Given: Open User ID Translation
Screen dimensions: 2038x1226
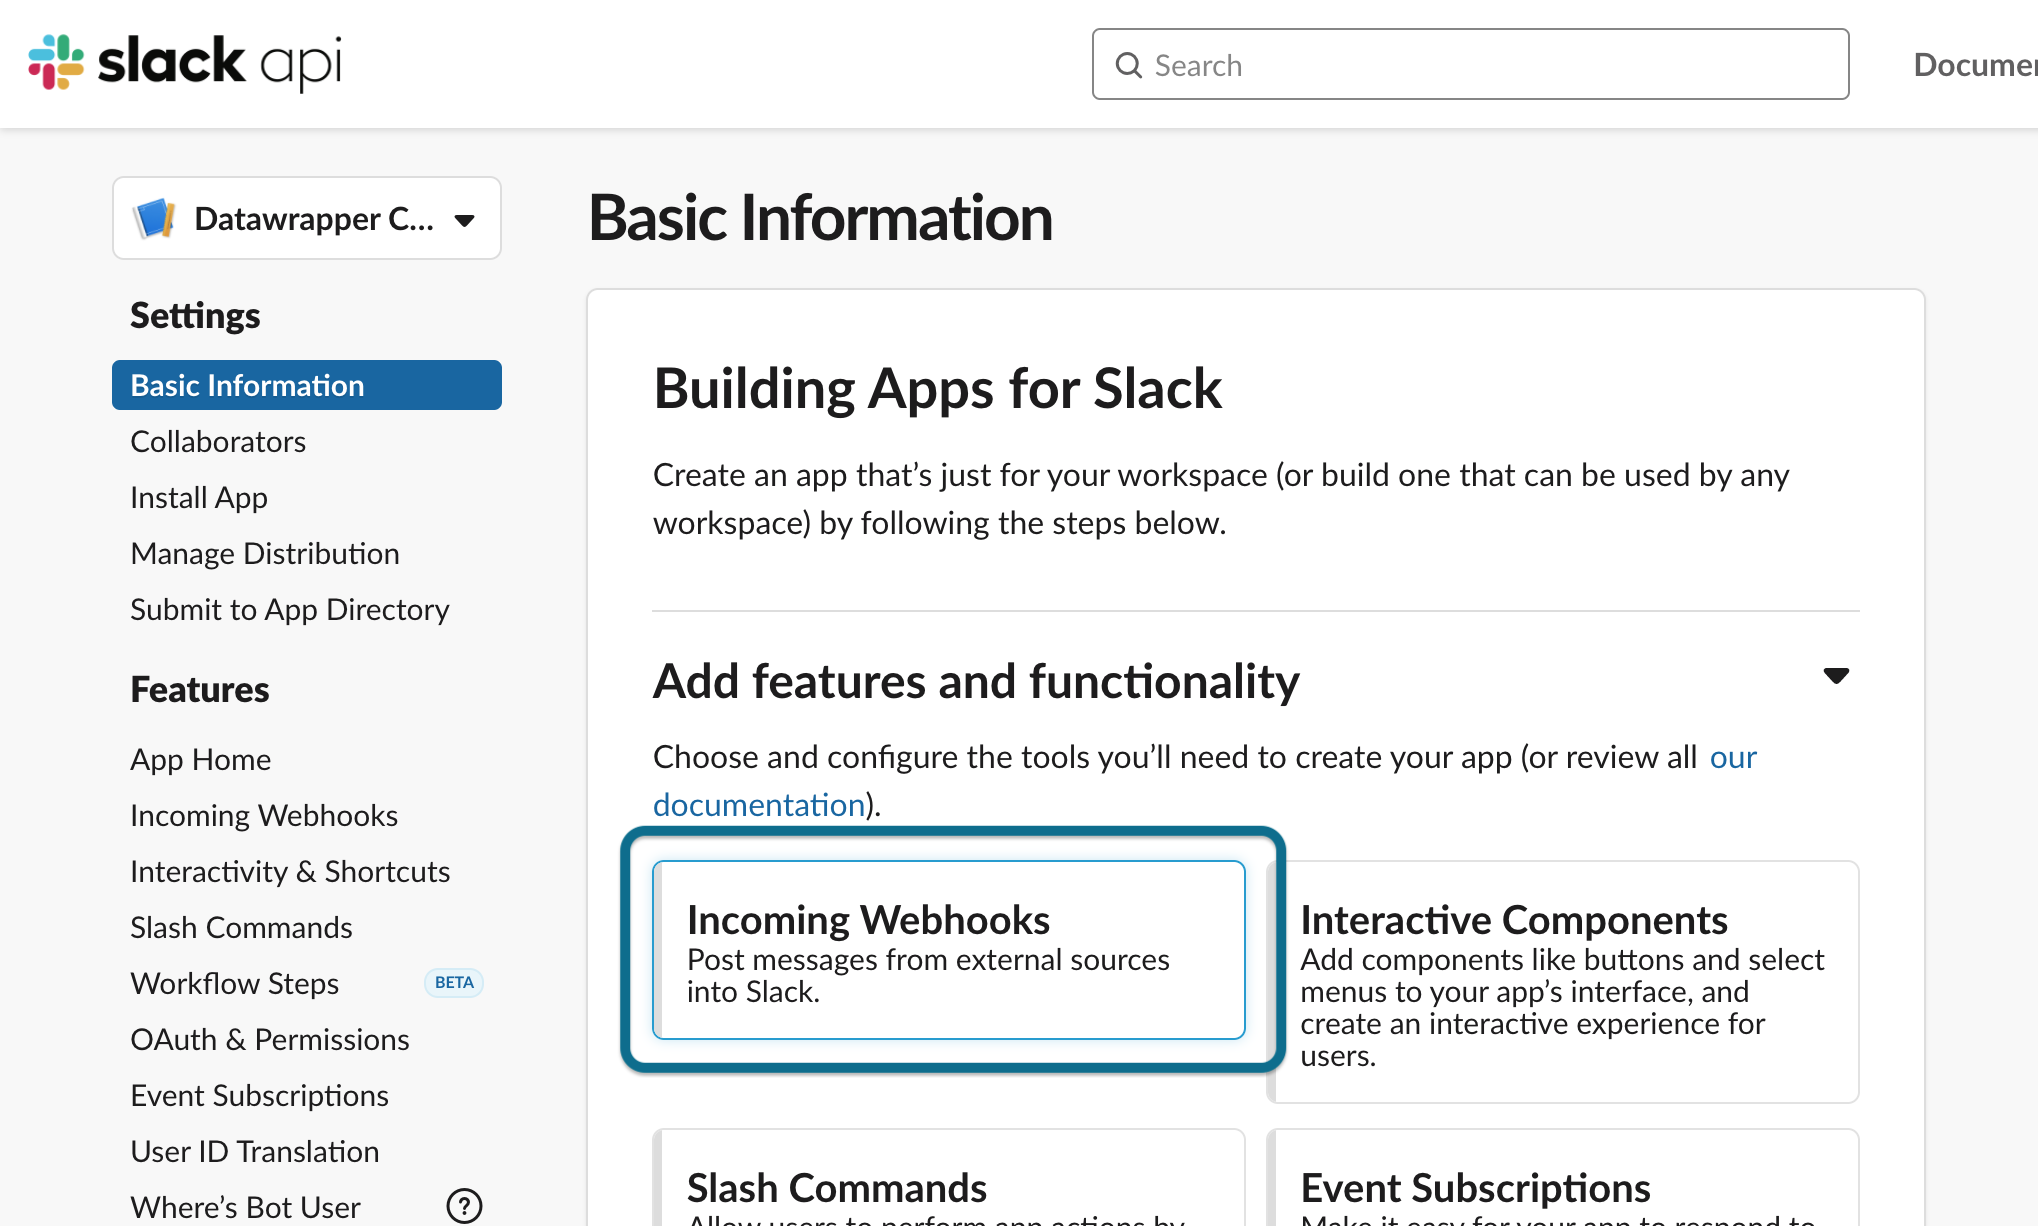Looking at the screenshot, I should pyautogui.click(x=255, y=1151).
